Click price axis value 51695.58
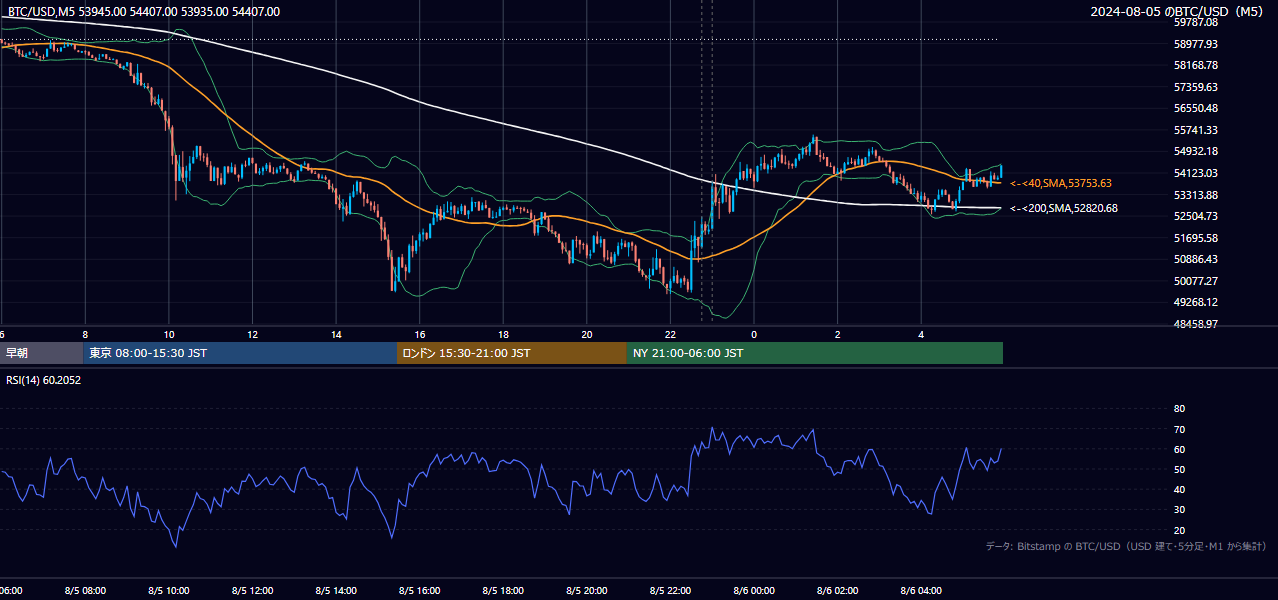1278x600 pixels. tap(1195, 238)
